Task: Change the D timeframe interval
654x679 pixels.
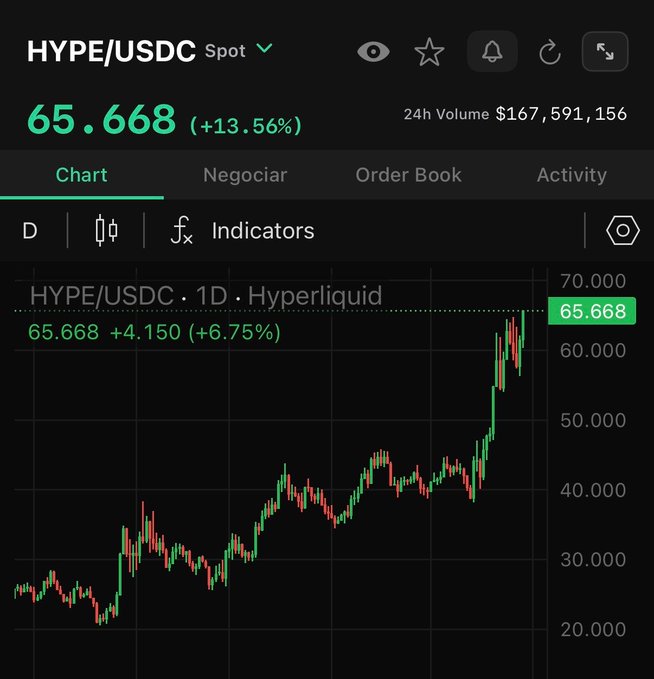Action: point(30,231)
